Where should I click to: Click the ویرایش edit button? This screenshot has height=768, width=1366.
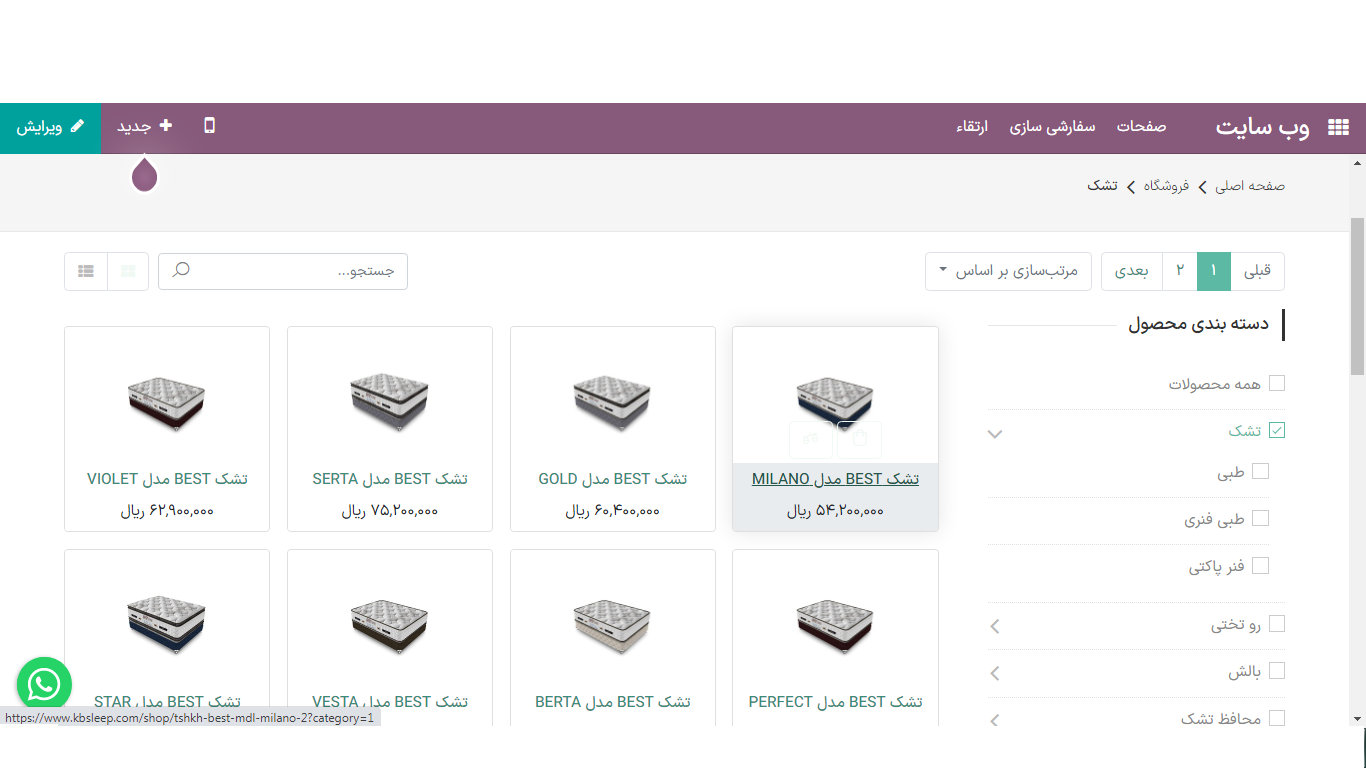coord(51,127)
